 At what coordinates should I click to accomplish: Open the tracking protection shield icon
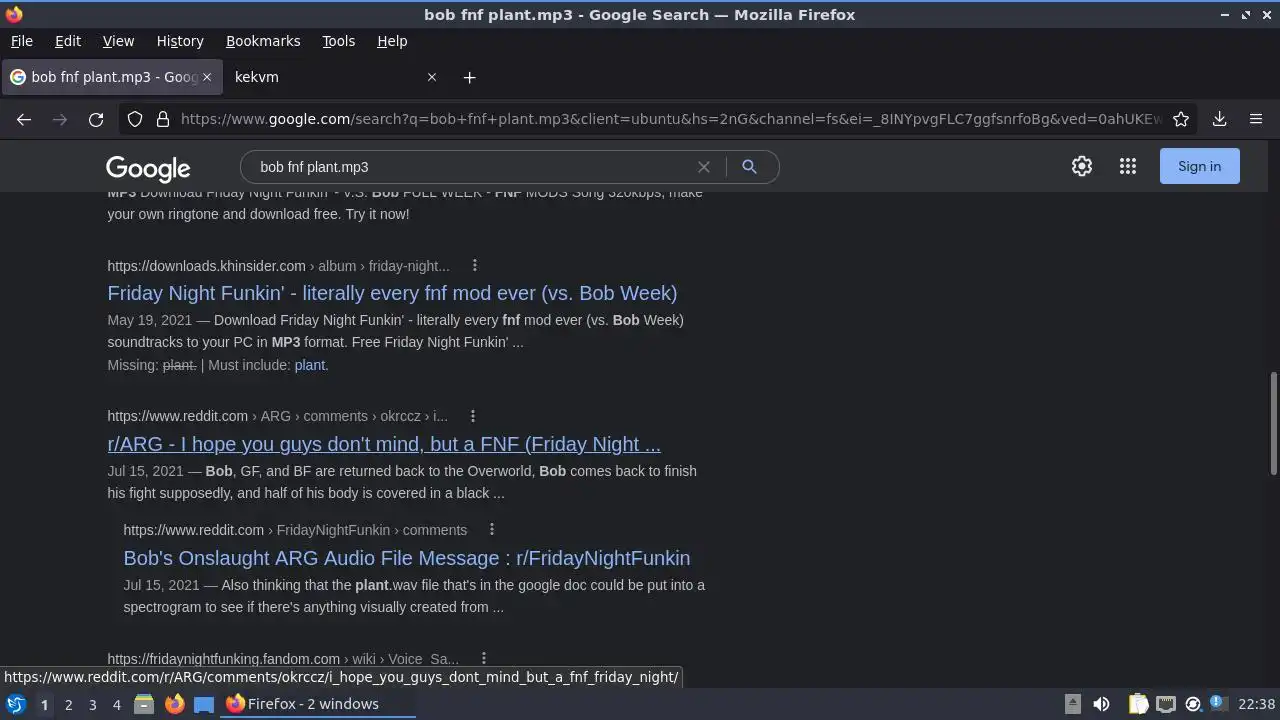point(135,119)
